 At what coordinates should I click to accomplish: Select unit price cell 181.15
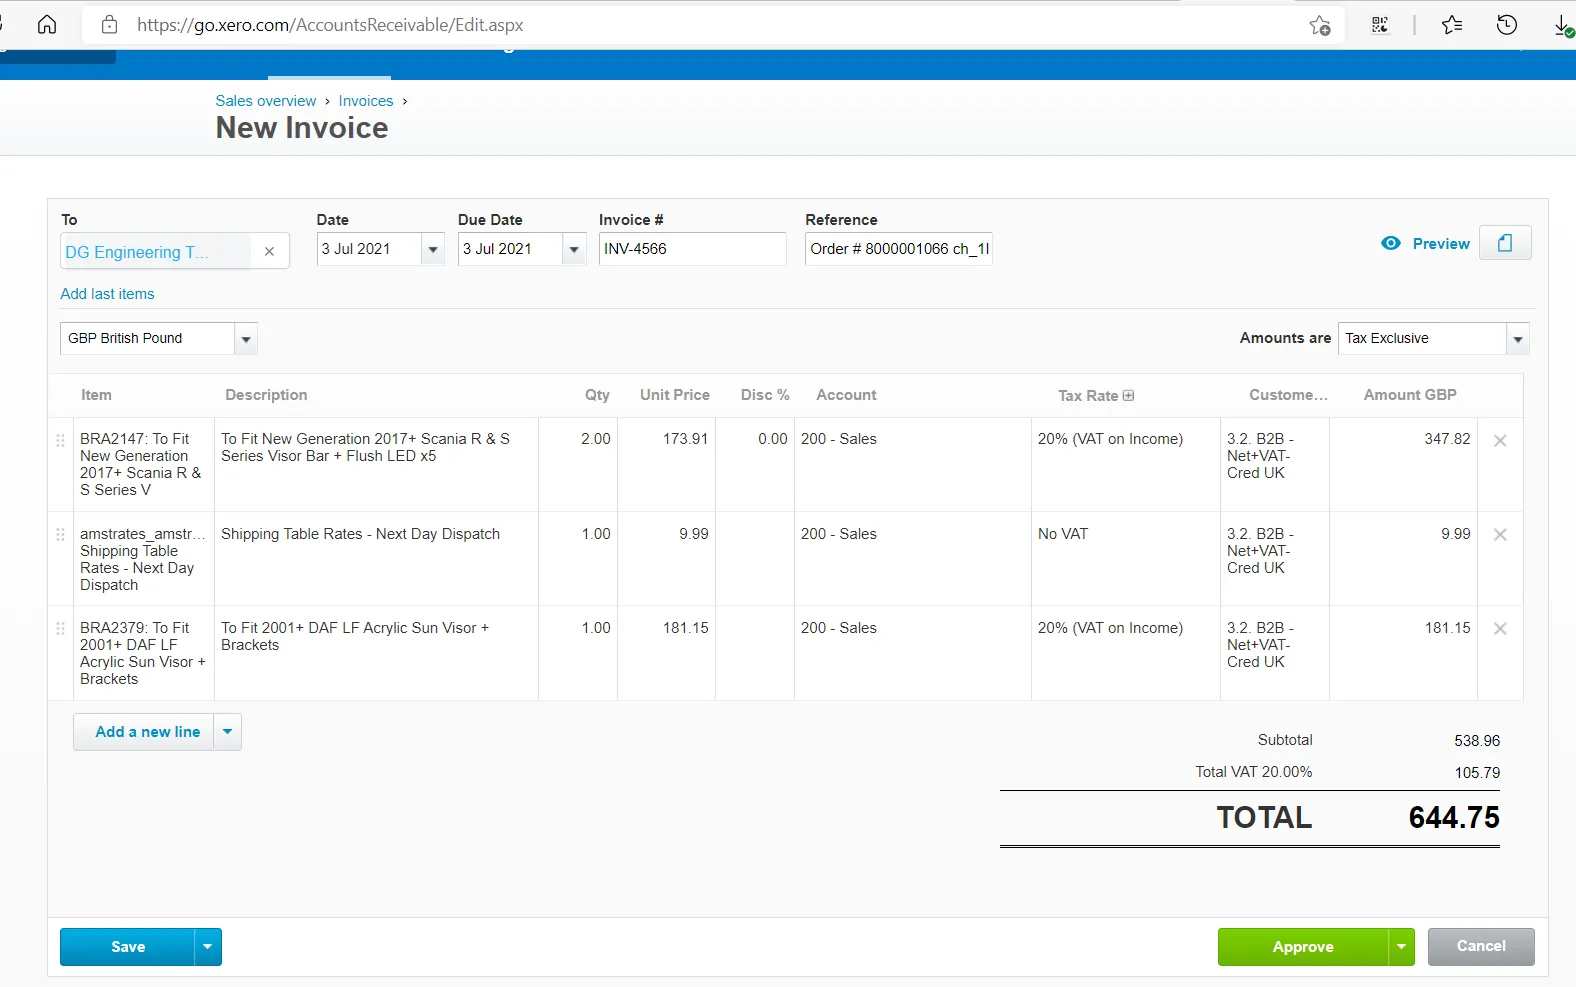click(x=666, y=653)
